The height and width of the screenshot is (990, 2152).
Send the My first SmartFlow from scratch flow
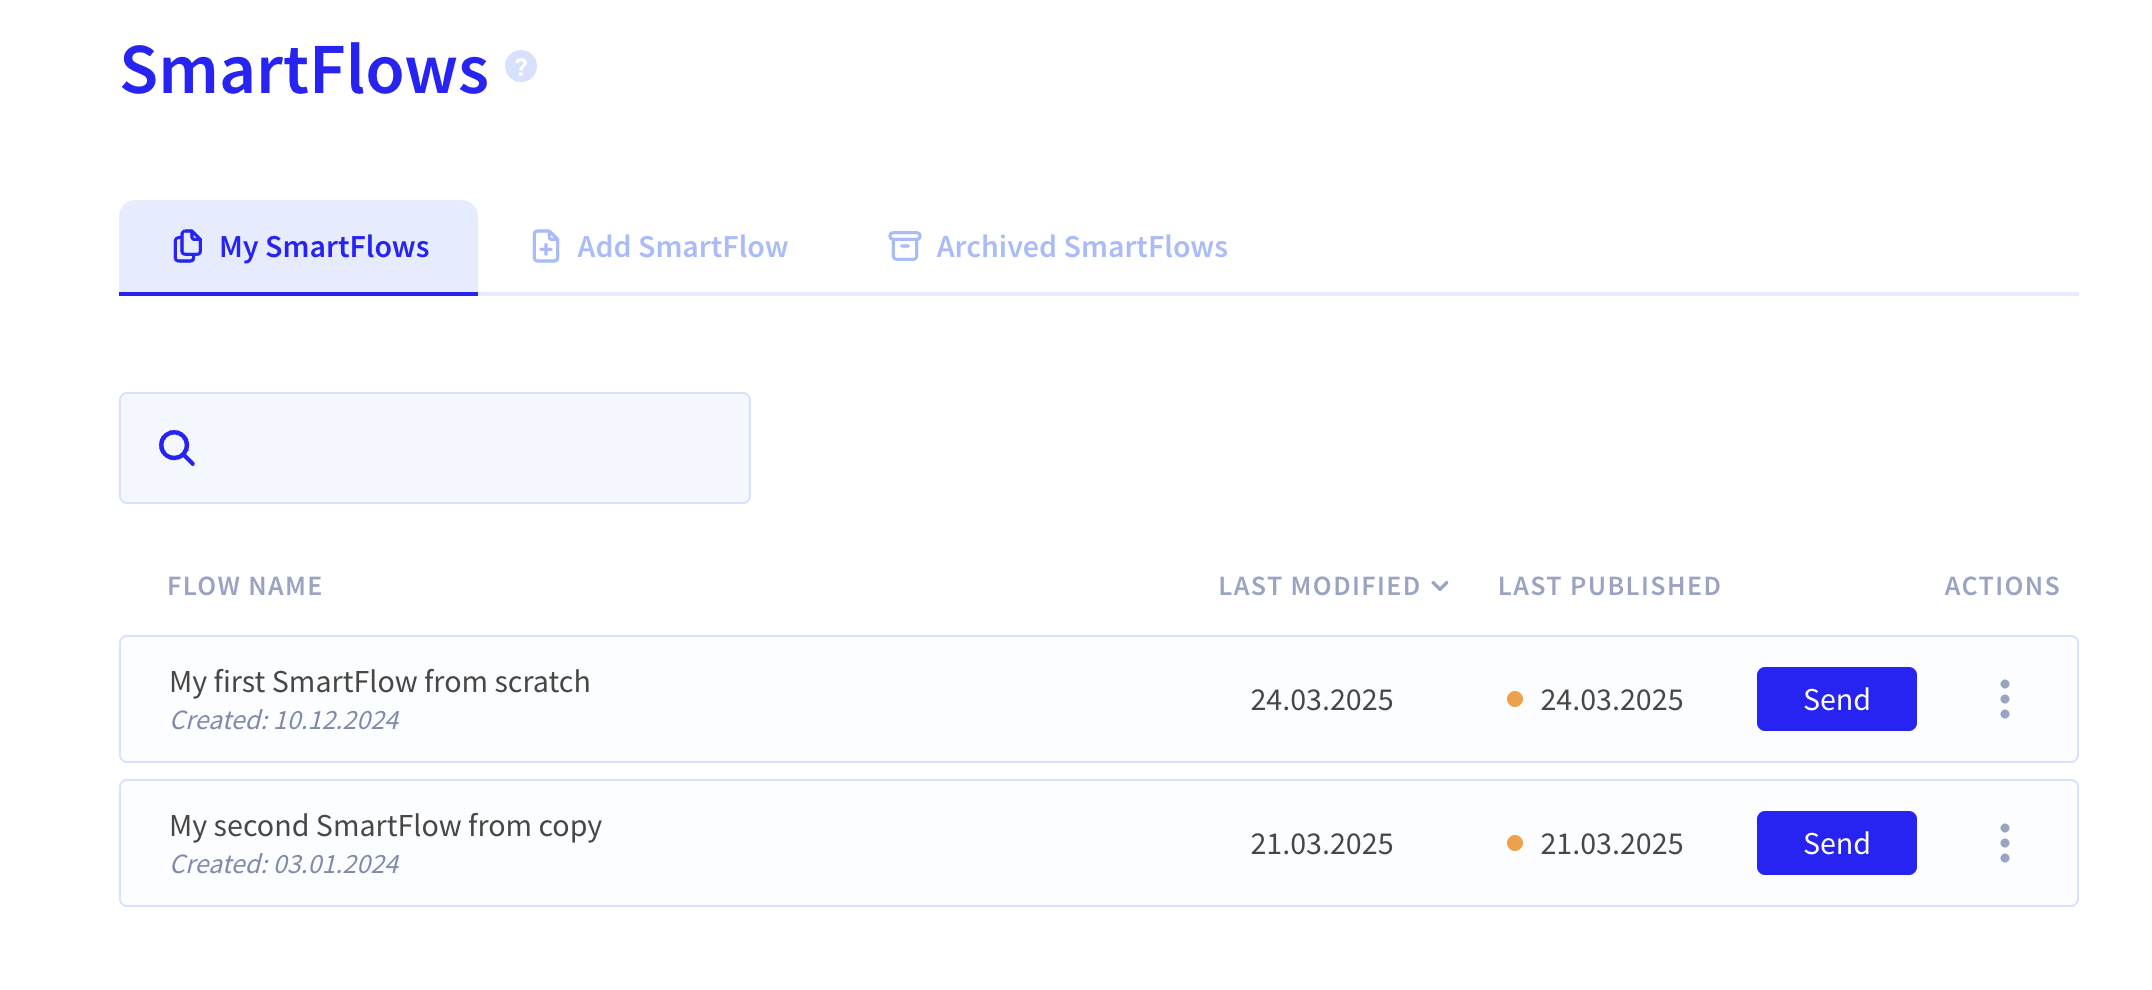tap(1837, 699)
